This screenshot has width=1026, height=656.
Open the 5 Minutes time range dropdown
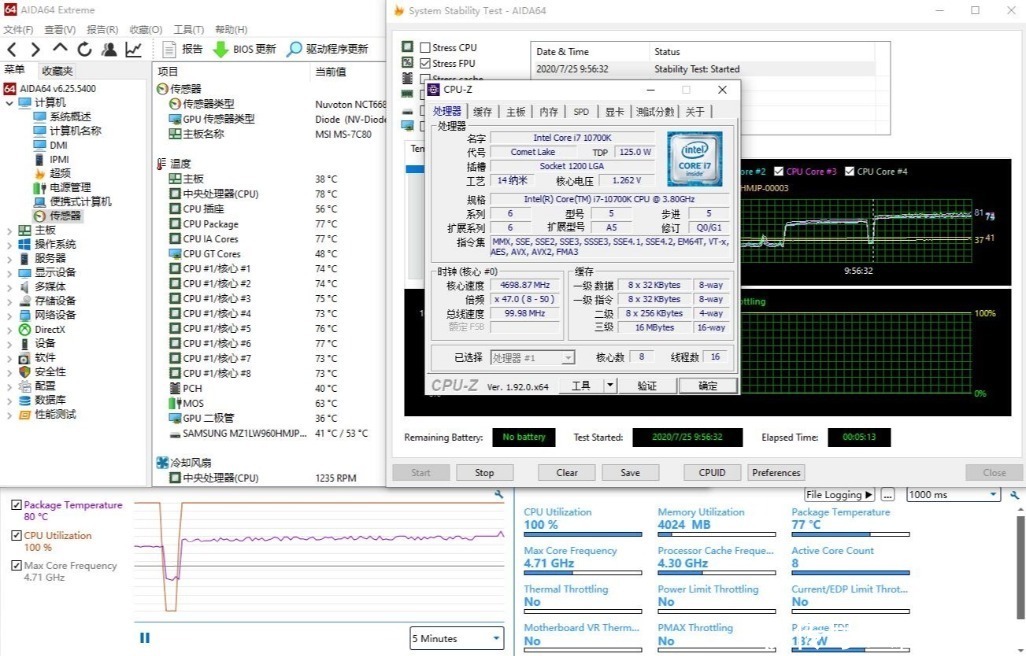(x=456, y=638)
